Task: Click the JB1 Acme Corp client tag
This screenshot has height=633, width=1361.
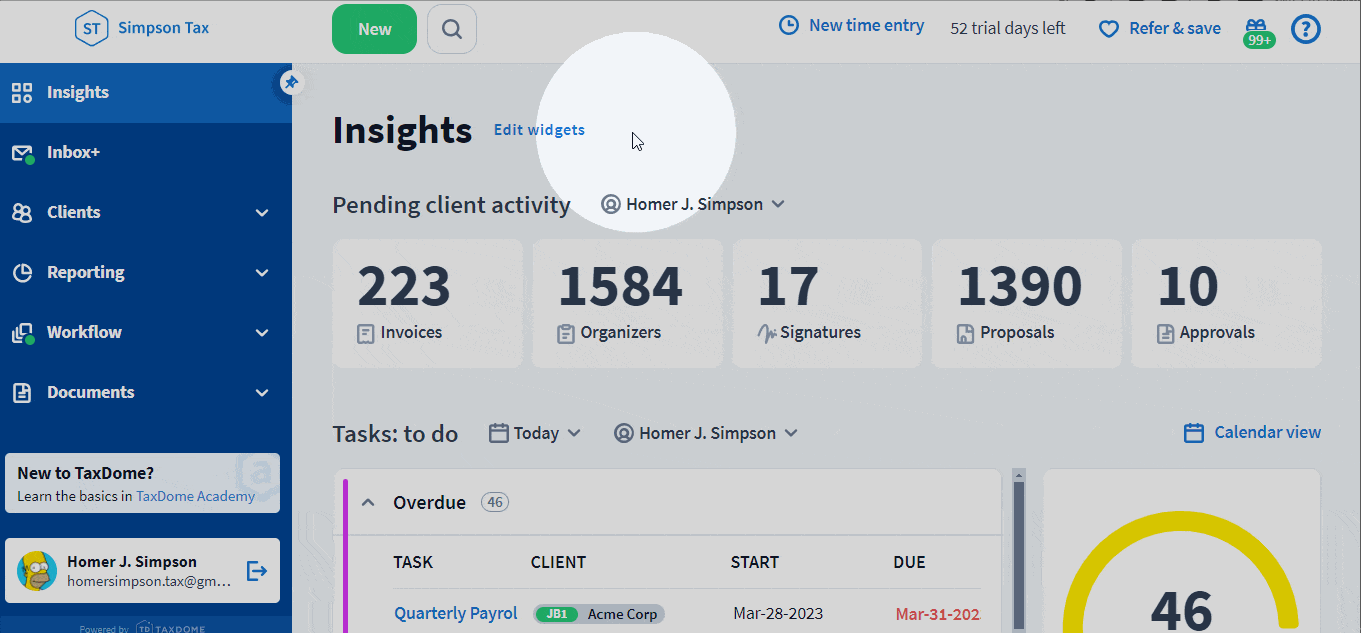Action: pos(599,614)
